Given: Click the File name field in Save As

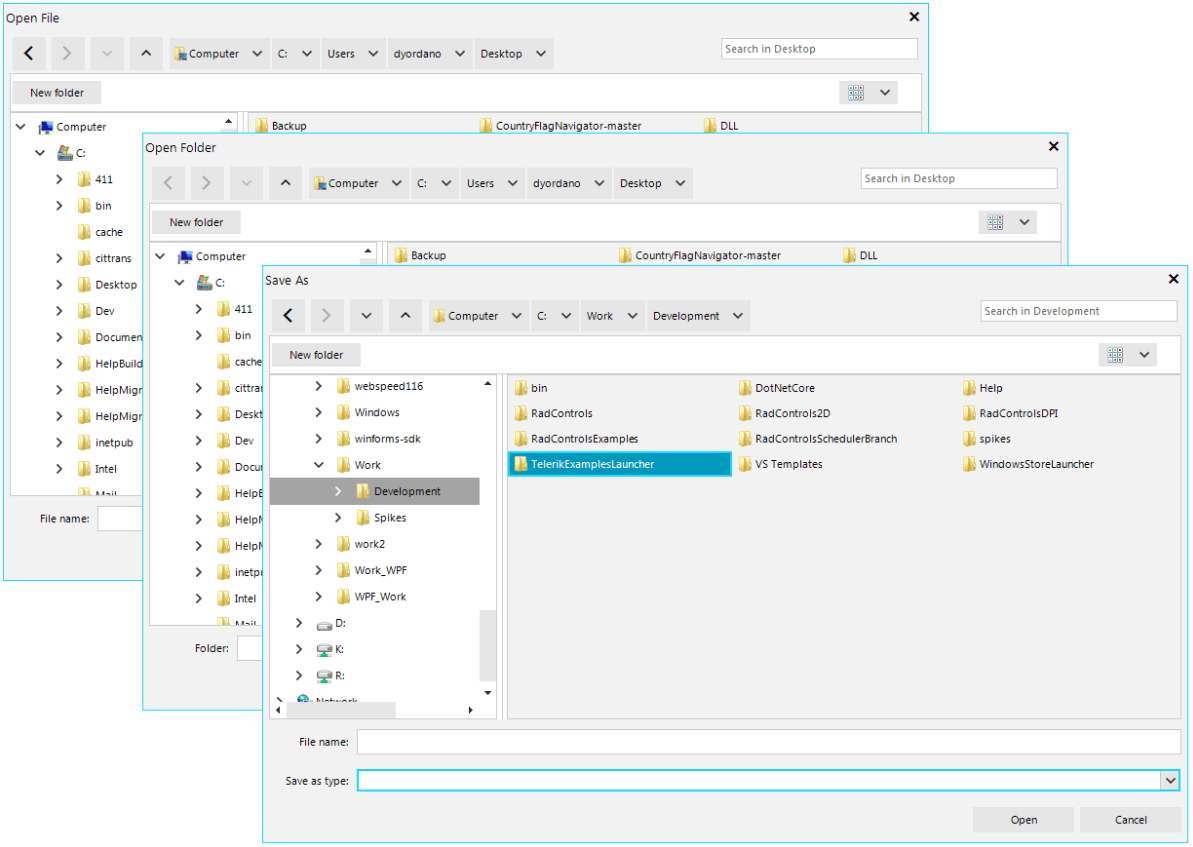Looking at the screenshot, I should (768, 741).
